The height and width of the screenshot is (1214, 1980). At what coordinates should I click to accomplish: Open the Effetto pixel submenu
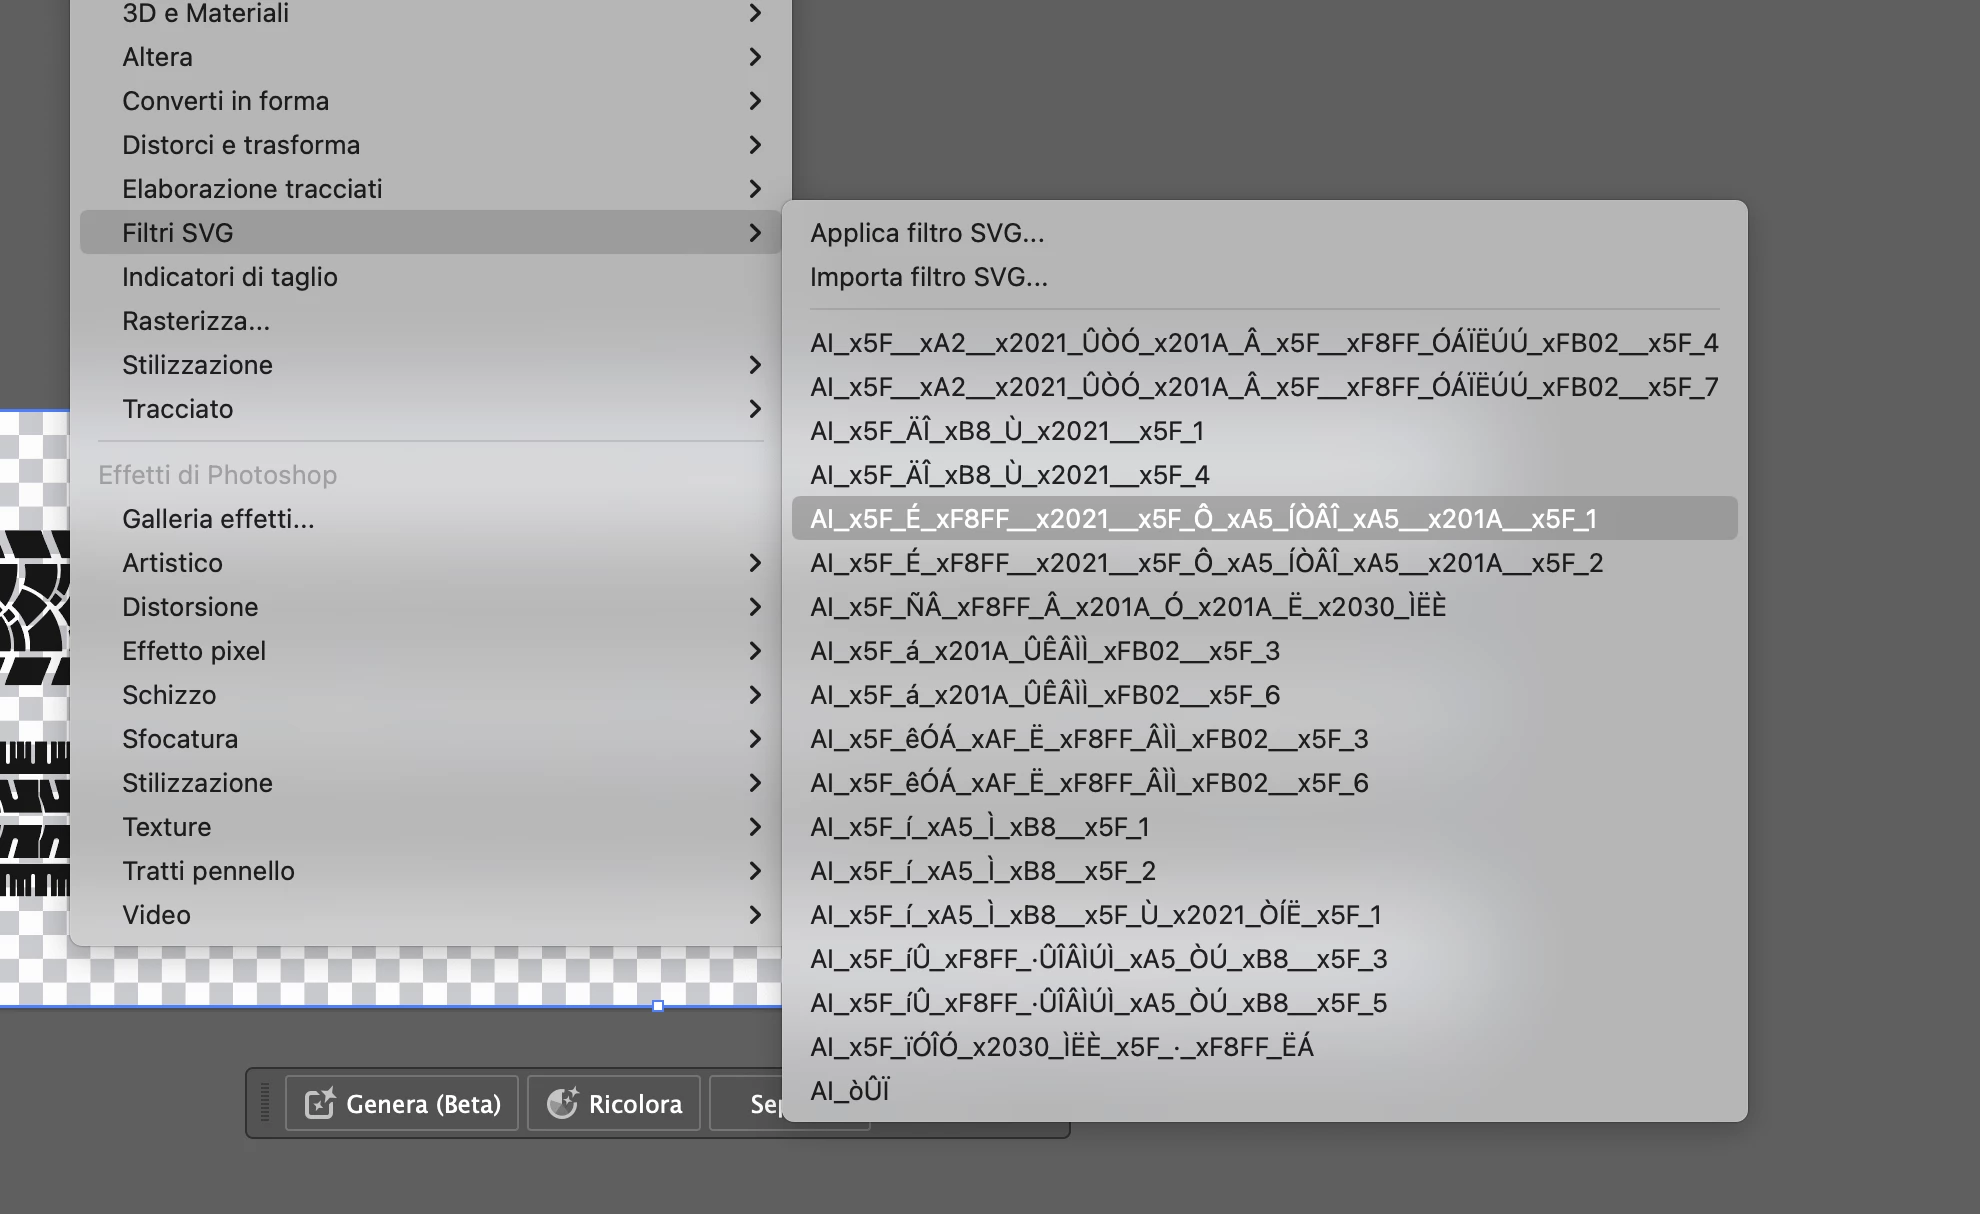[194, 651]
